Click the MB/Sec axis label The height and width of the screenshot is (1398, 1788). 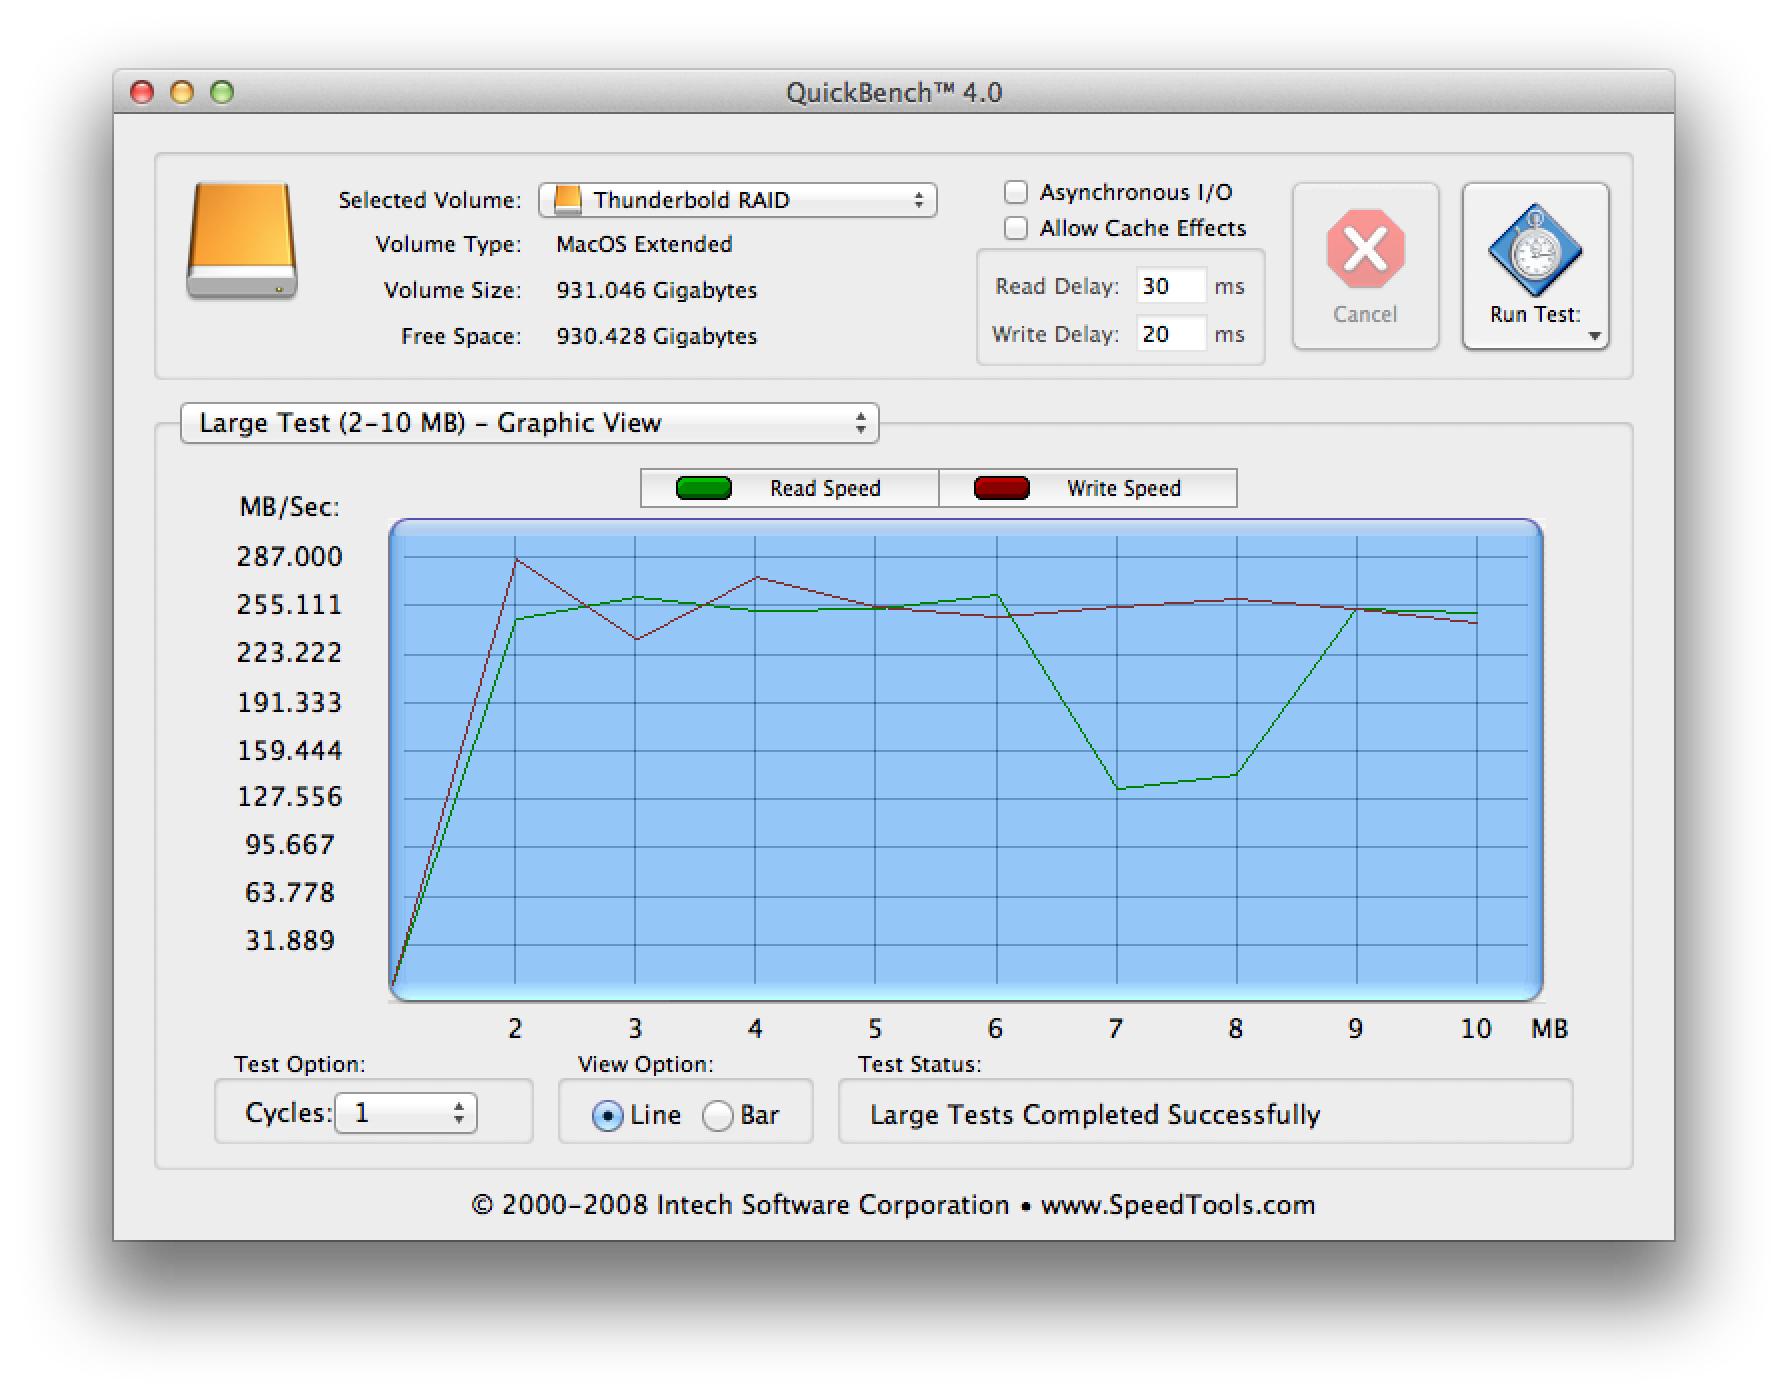coord(290,508)
